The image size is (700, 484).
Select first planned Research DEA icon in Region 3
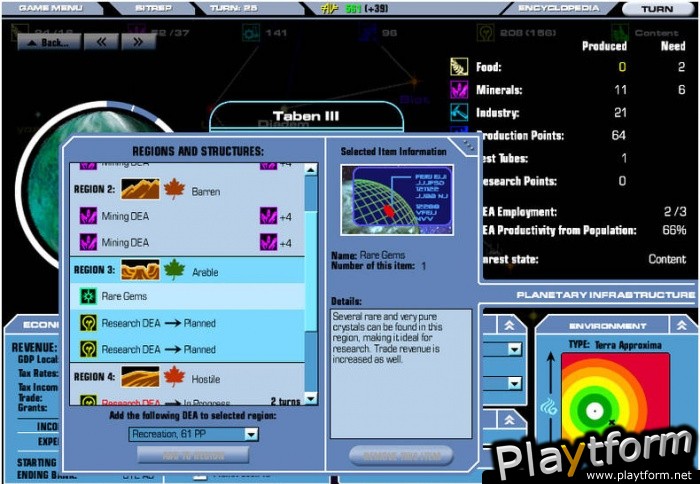tap(88, 323)
